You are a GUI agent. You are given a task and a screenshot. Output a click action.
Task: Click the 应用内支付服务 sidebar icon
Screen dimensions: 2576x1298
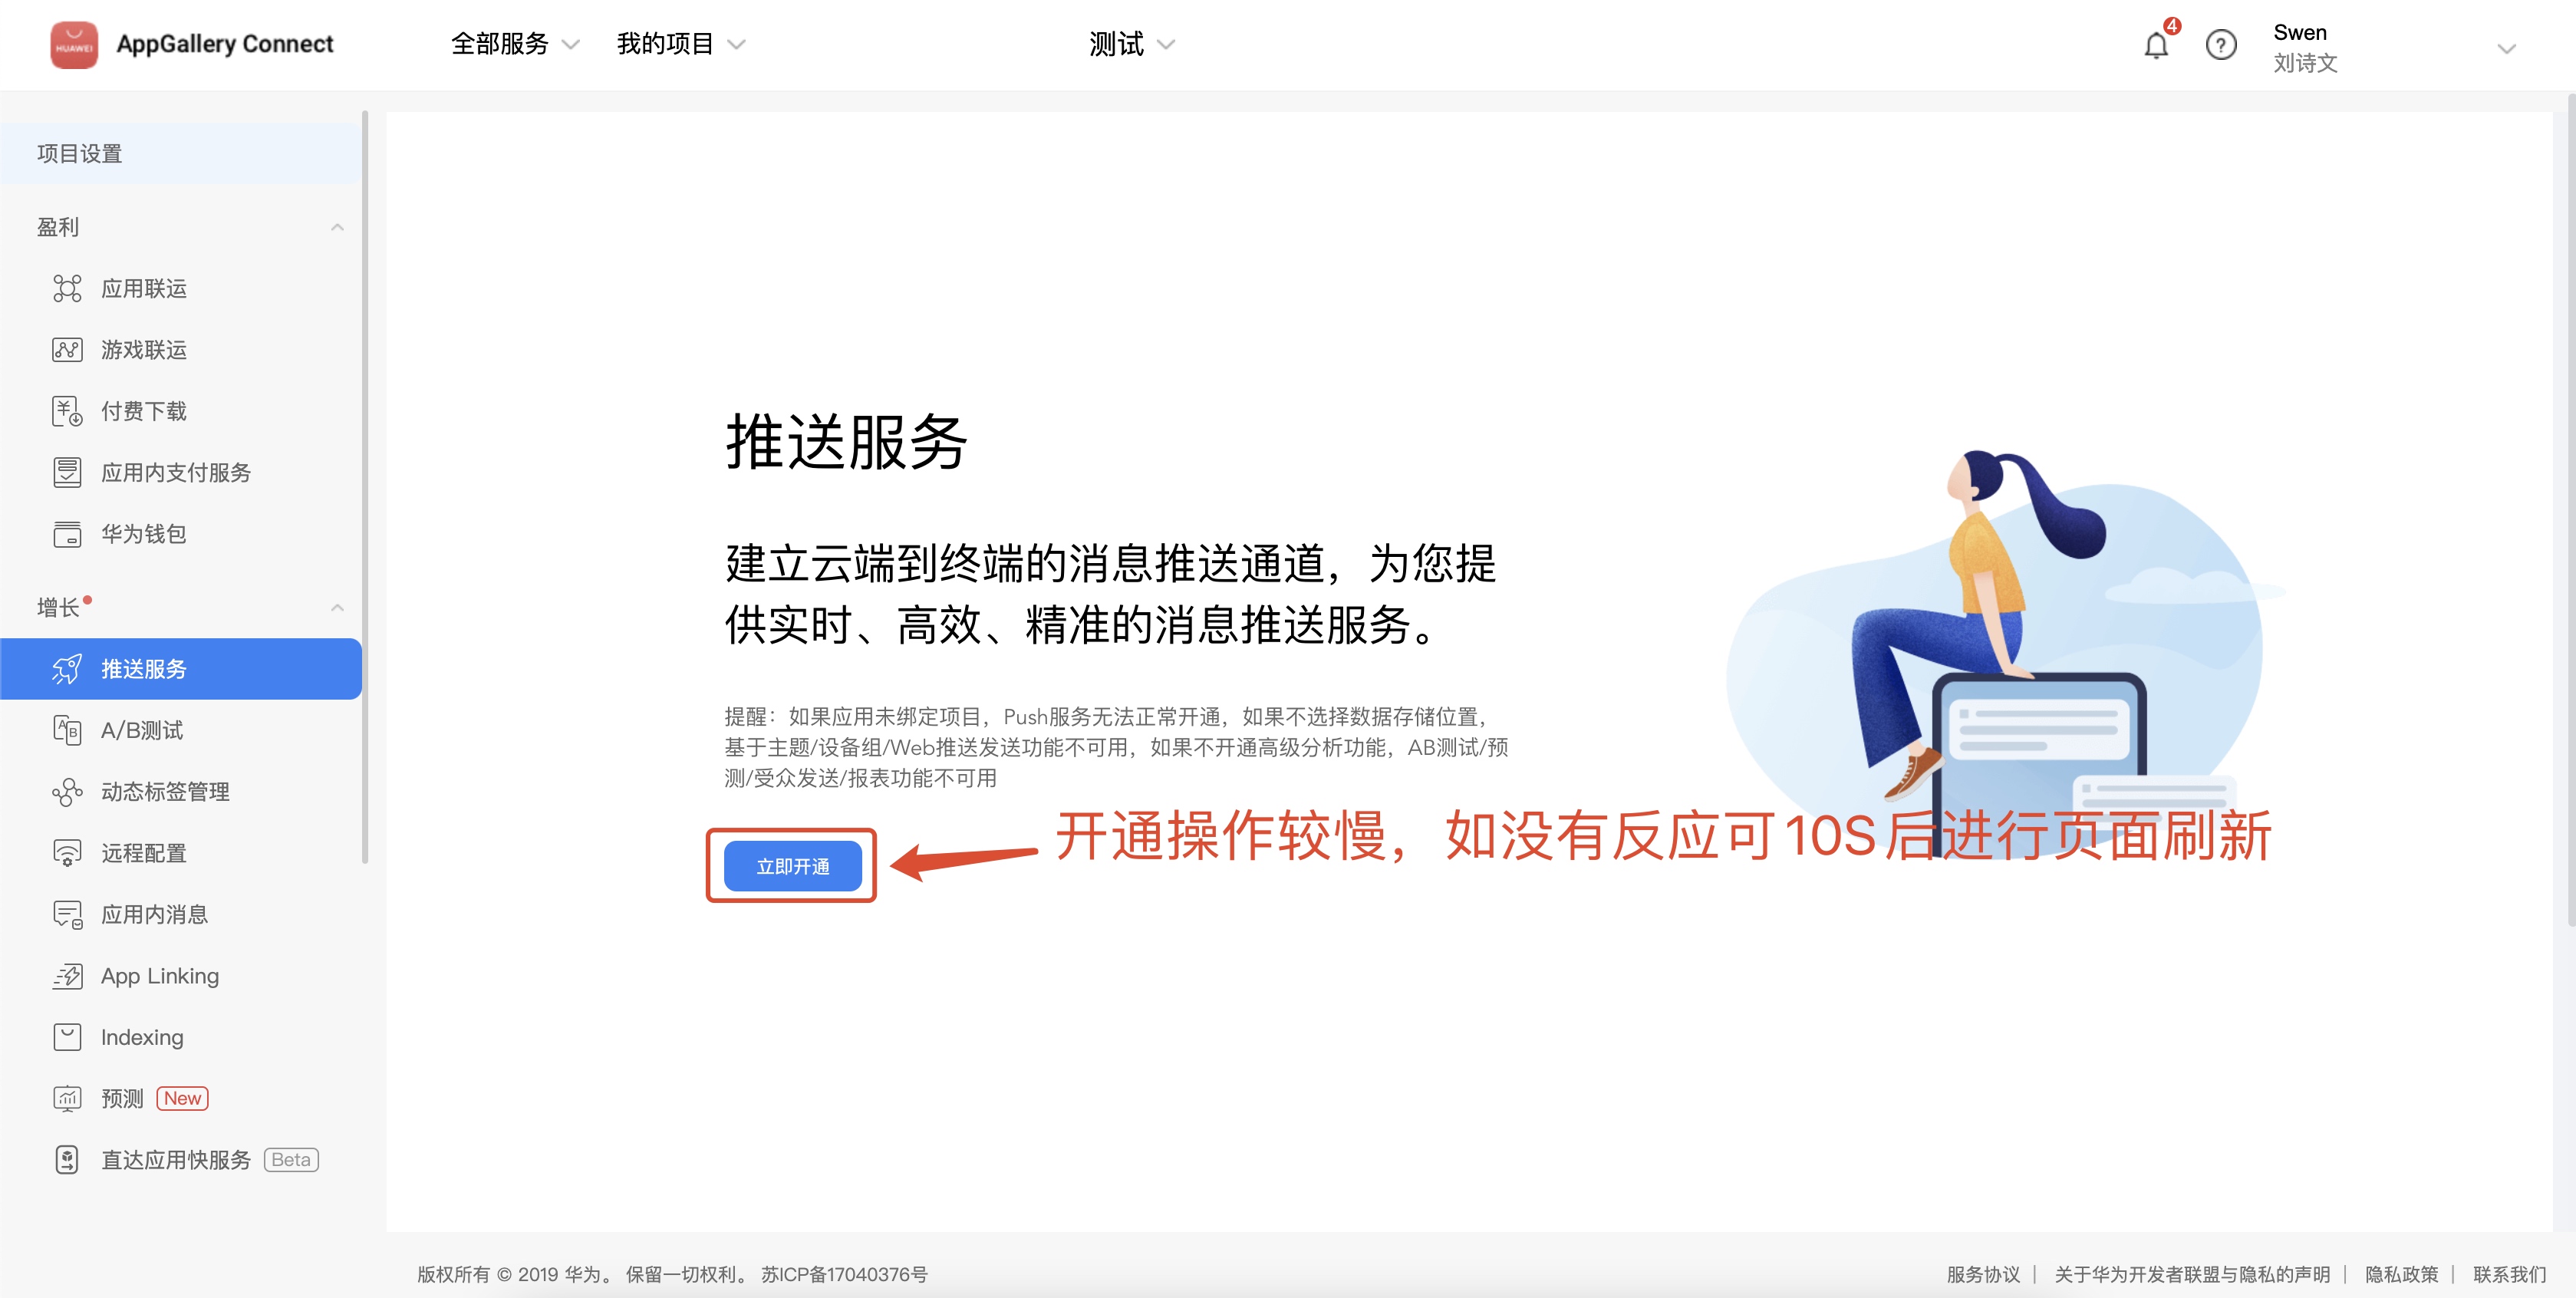click(x=67, y=473)
